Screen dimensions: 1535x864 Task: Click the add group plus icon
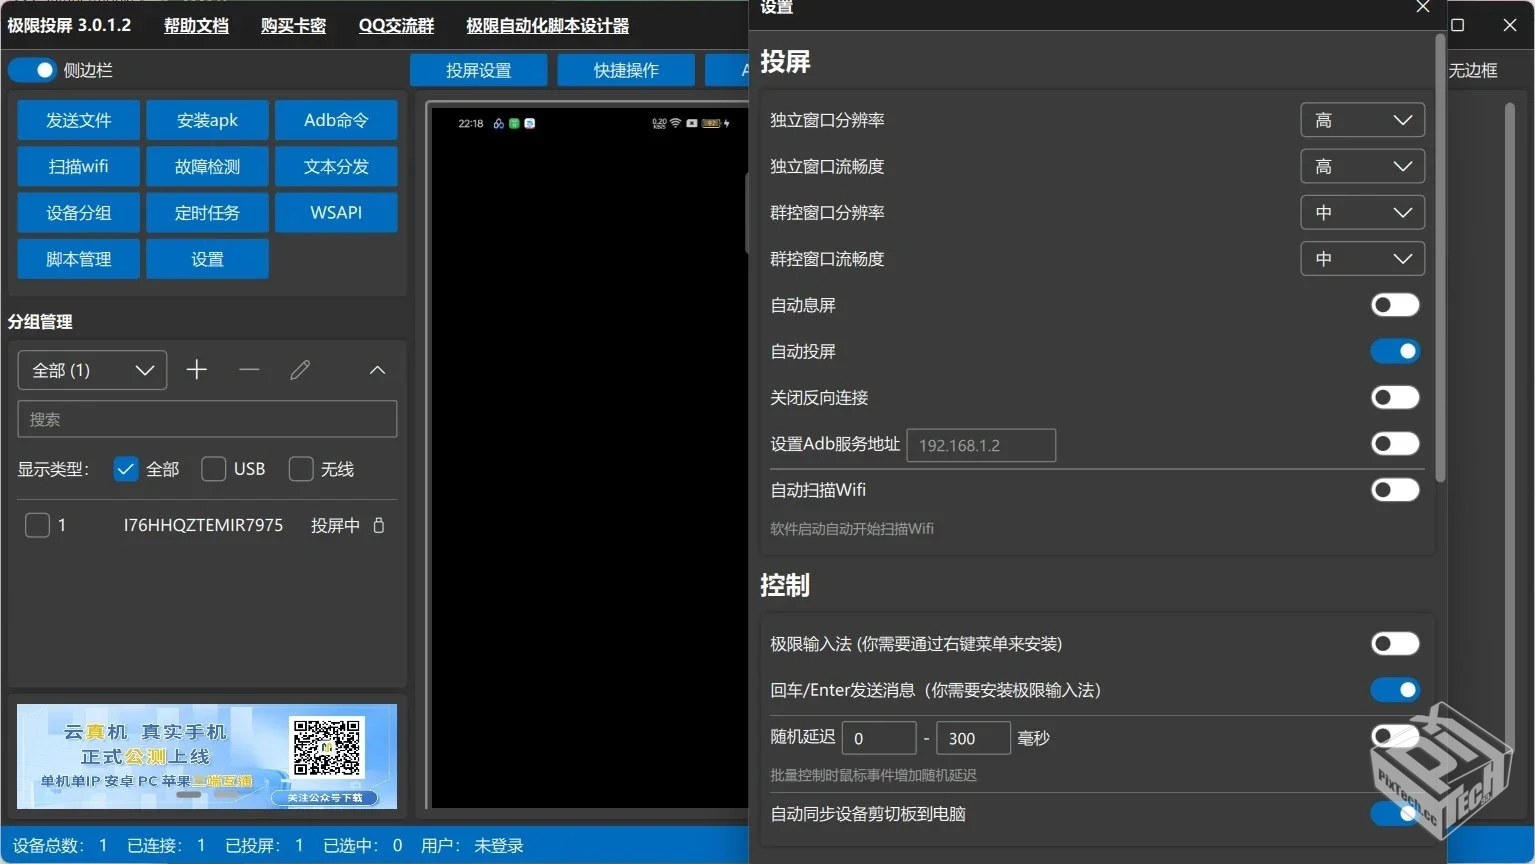[196, 370]
